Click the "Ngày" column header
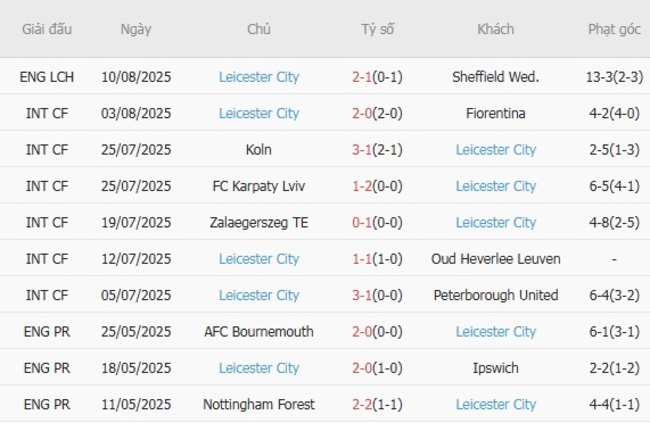 click(136, 30)
